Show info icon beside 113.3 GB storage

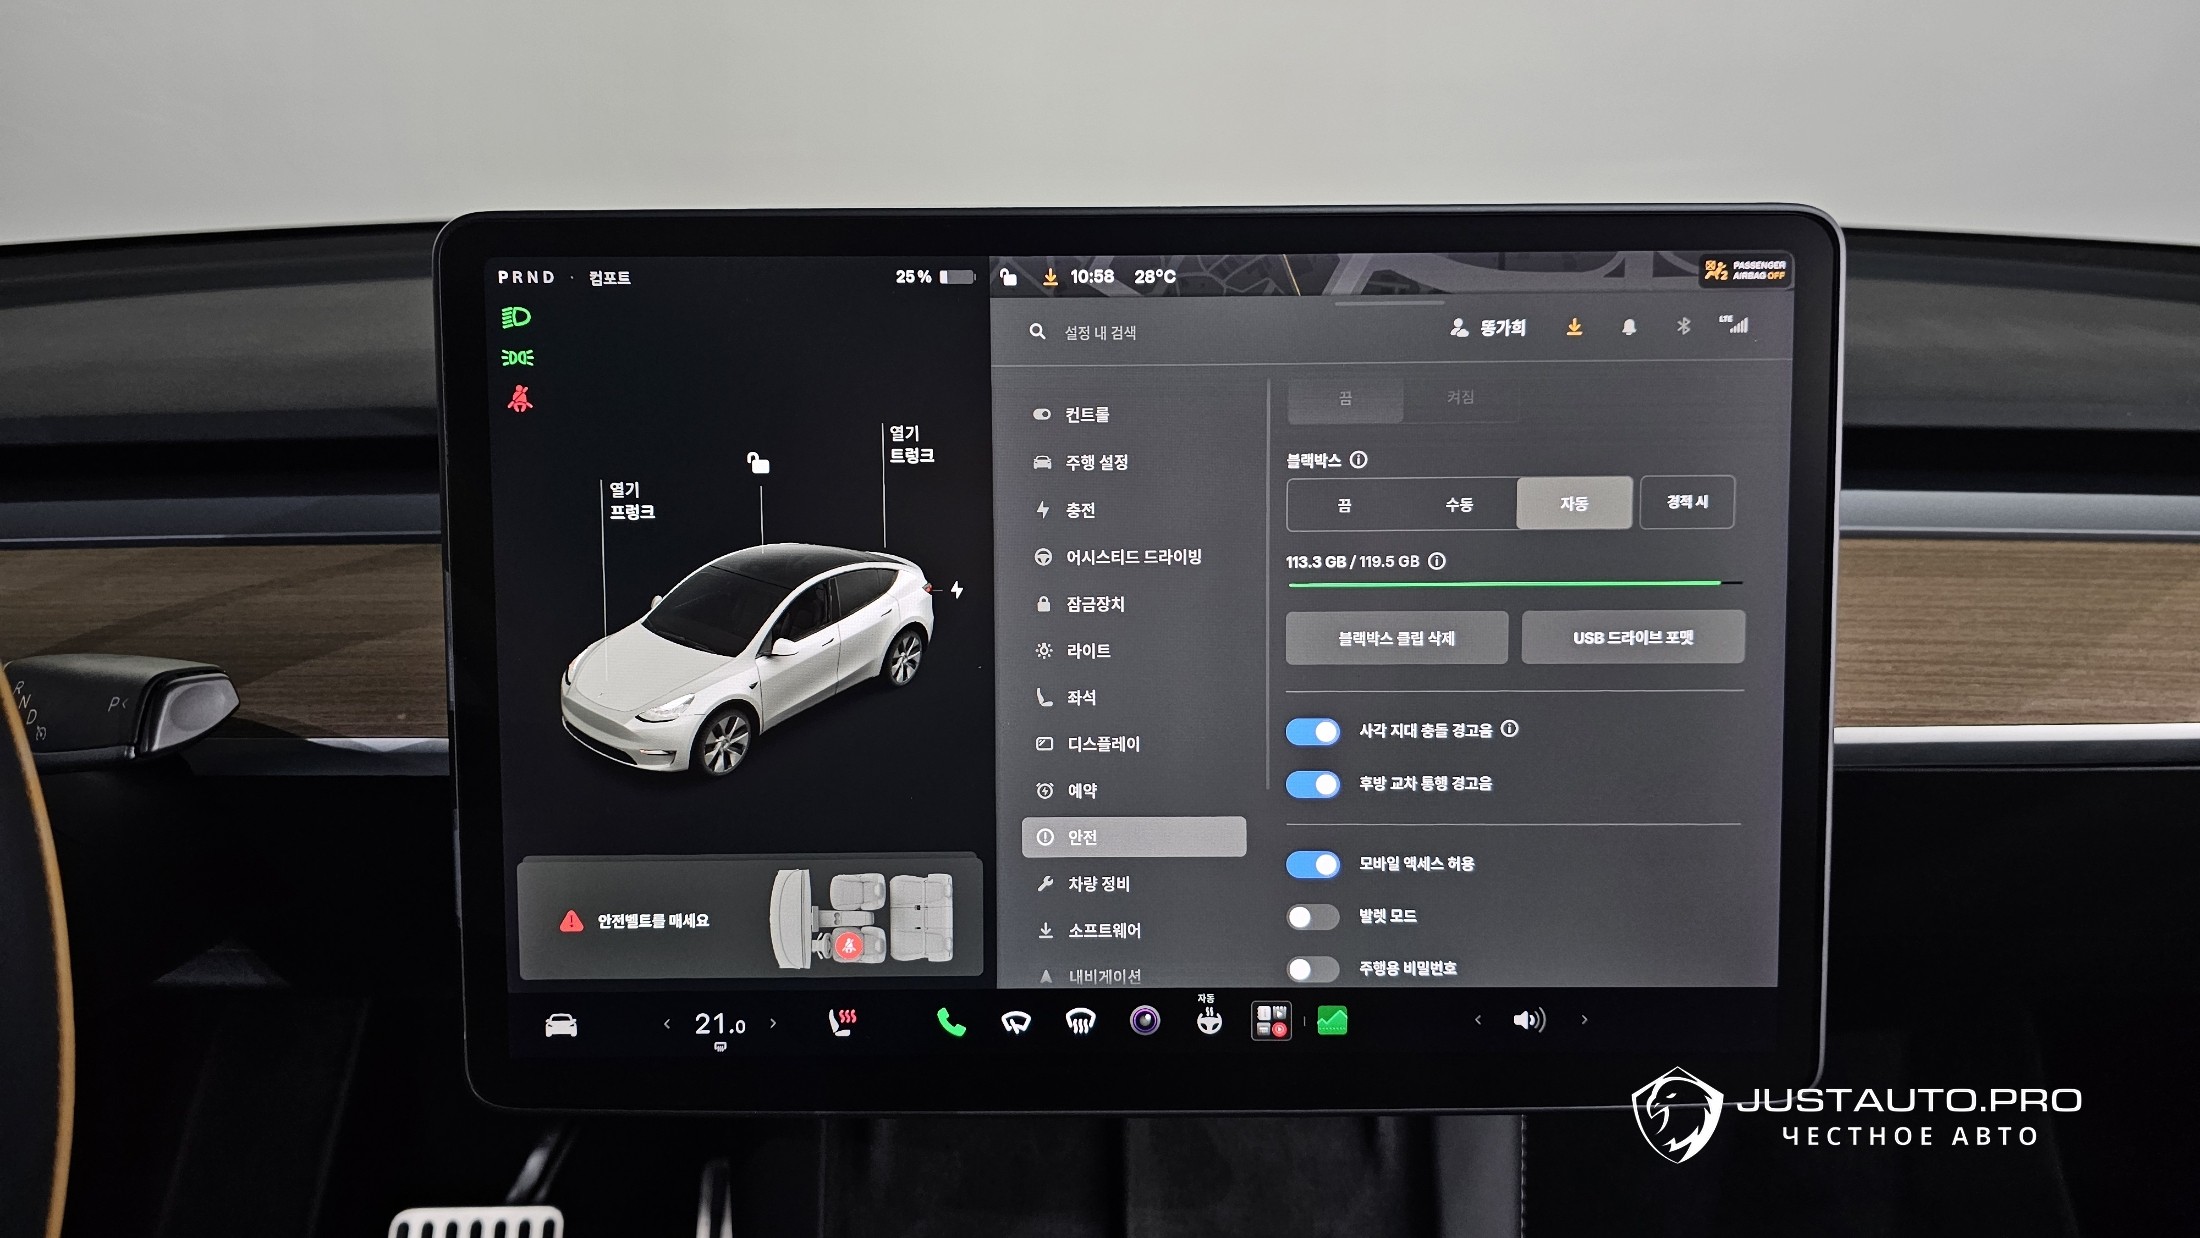[1437, 561]
